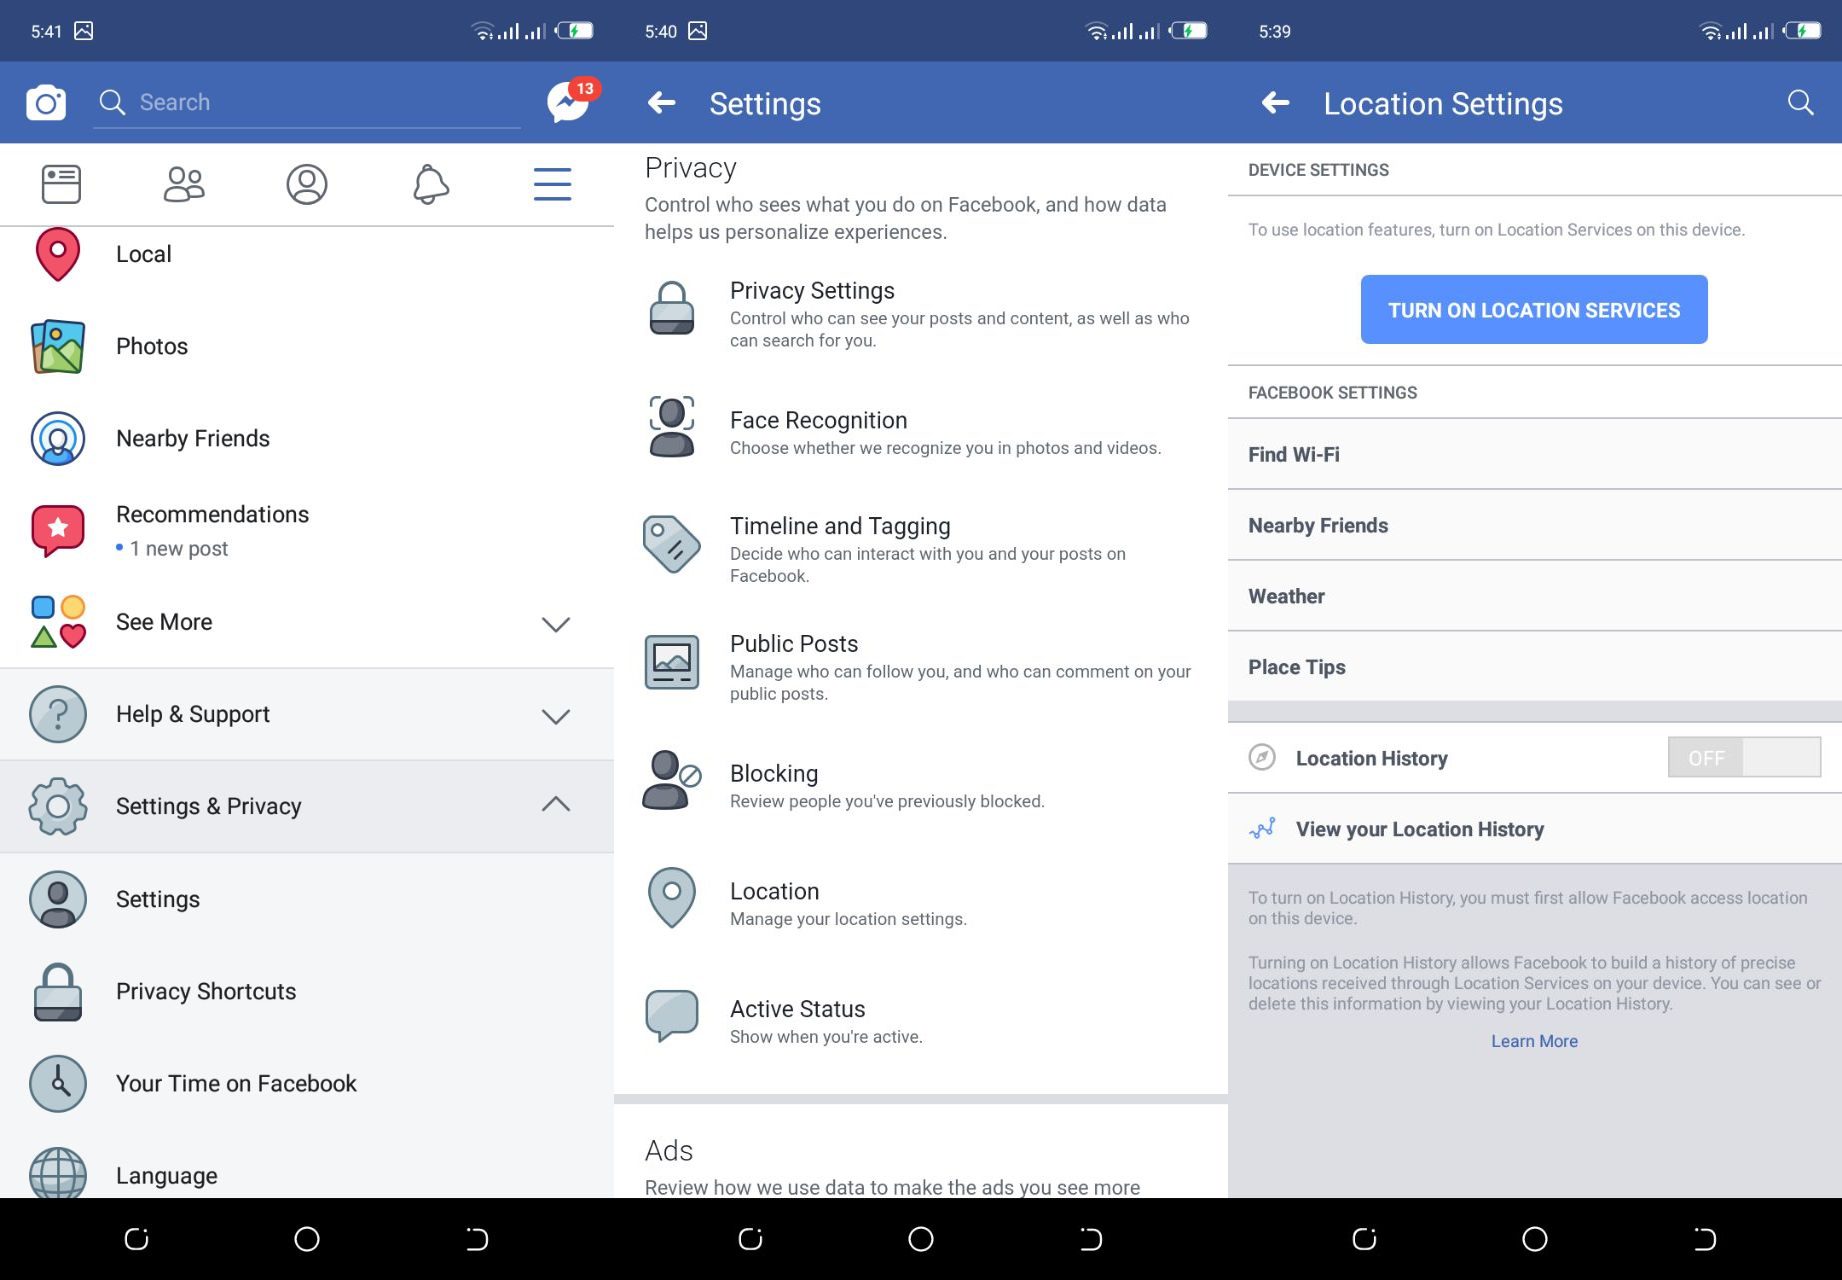Open Public Posts icon
Screen dimensions: 1842x1280
[672, 662]
